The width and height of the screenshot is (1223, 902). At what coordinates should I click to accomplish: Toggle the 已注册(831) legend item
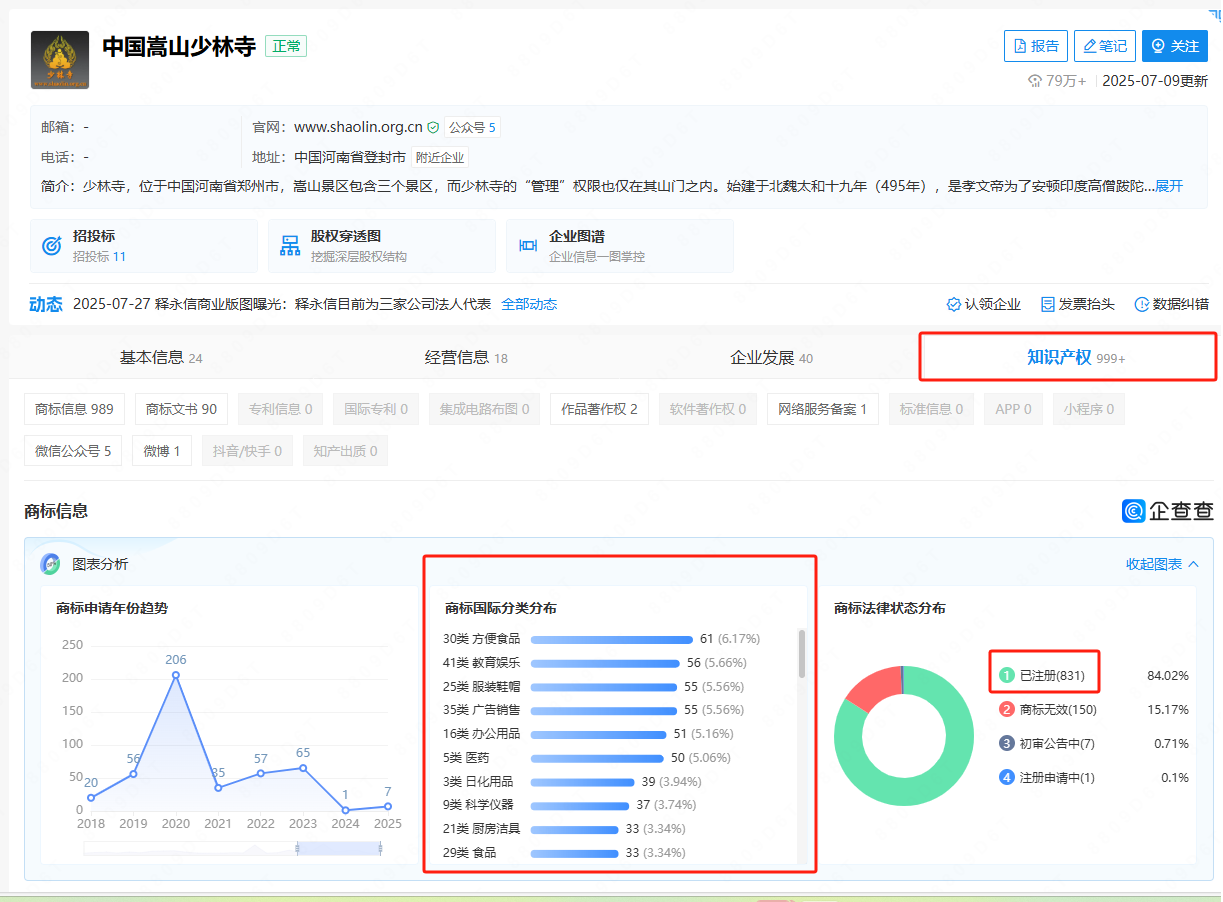pyautogui.click(x=1043, y=676)
